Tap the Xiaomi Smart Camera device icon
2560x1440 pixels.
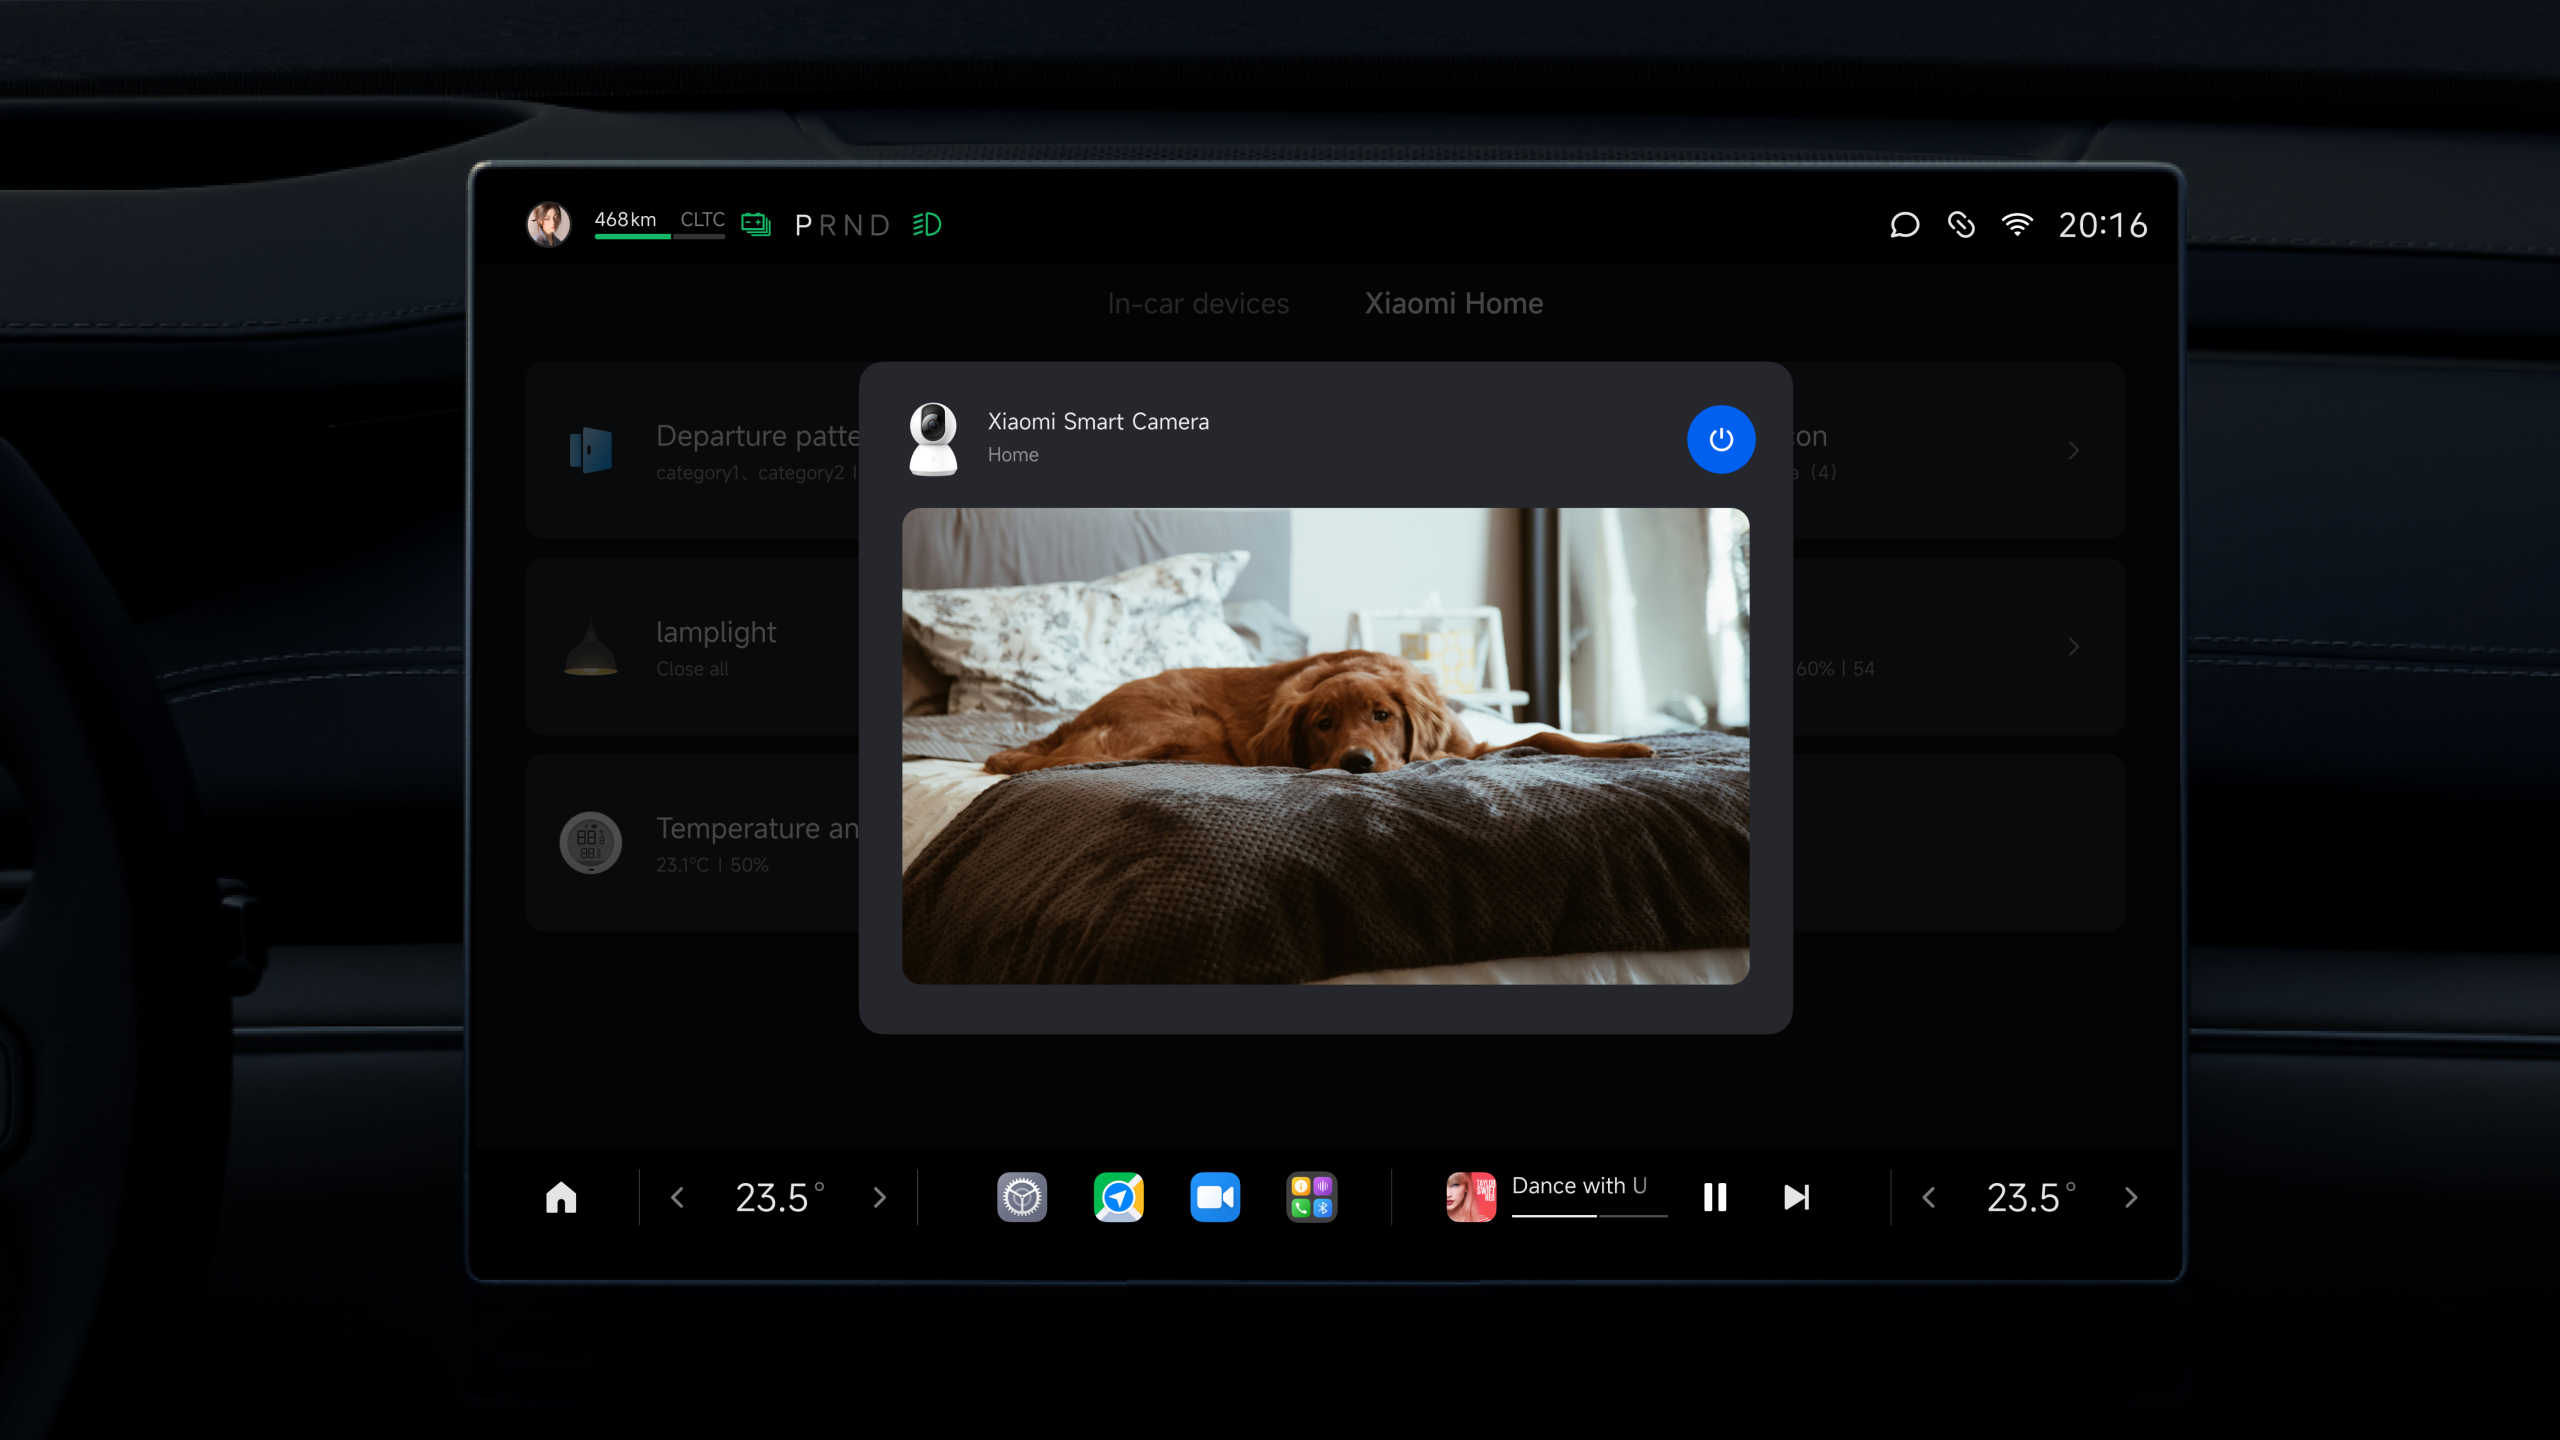click(x=933, y=439)
